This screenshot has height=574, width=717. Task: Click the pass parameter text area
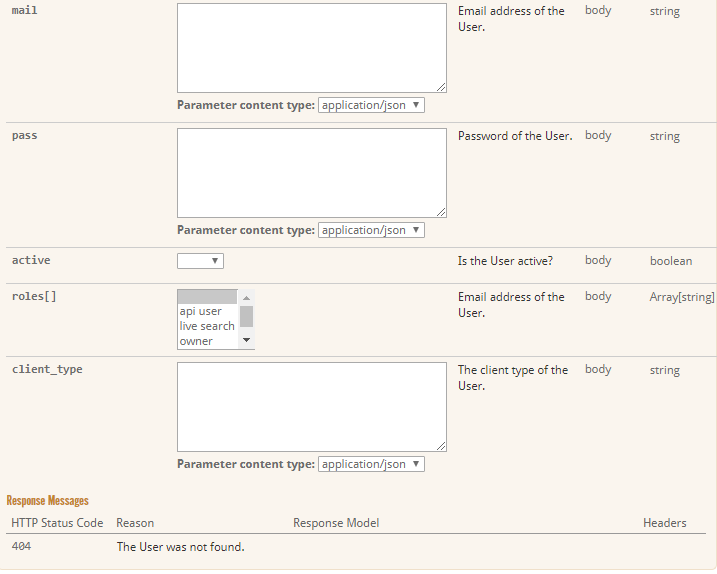(x=311, y=172)
